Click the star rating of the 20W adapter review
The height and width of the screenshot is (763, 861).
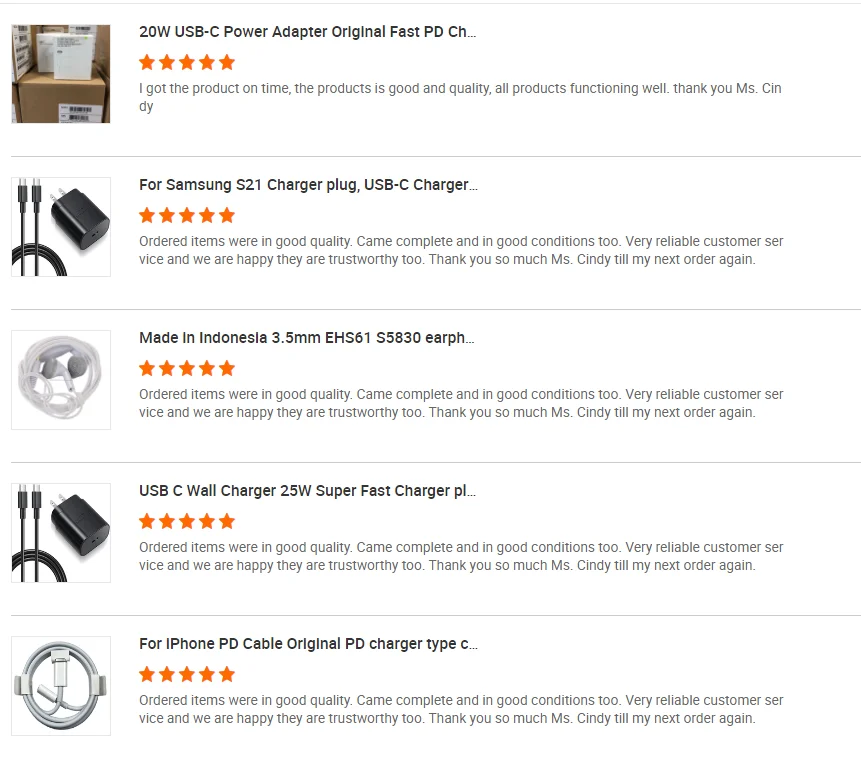pos(187,62)
